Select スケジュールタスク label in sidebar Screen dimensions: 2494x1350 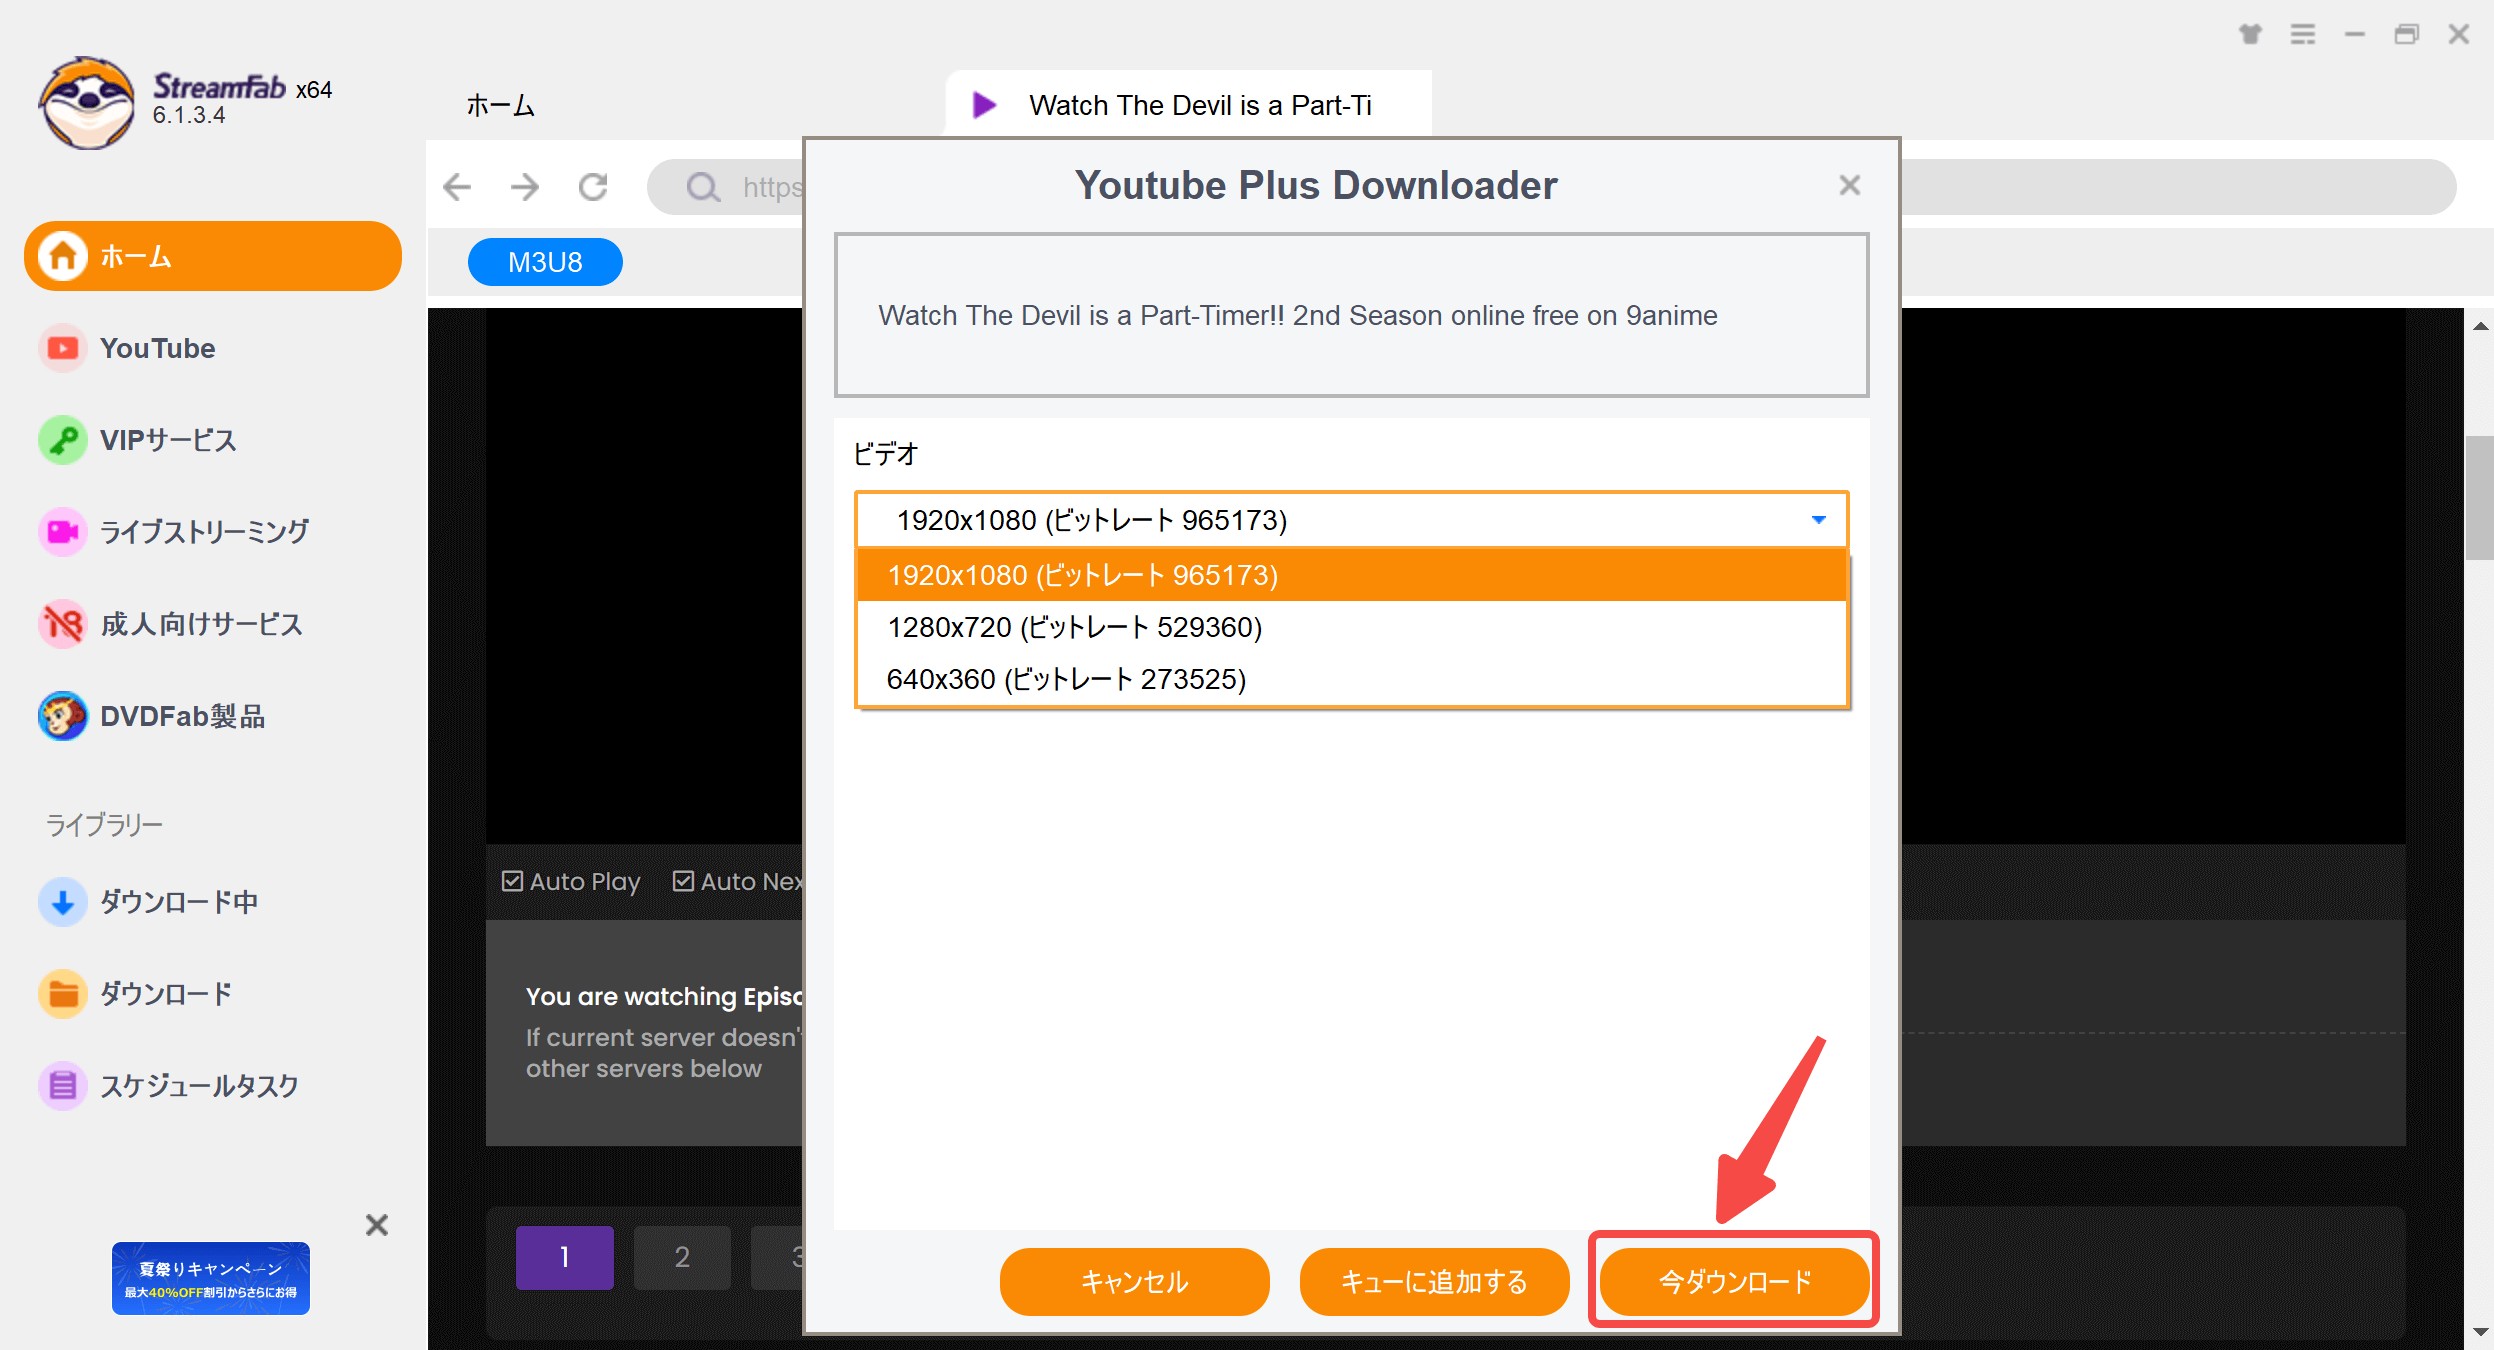[200, 1086]
